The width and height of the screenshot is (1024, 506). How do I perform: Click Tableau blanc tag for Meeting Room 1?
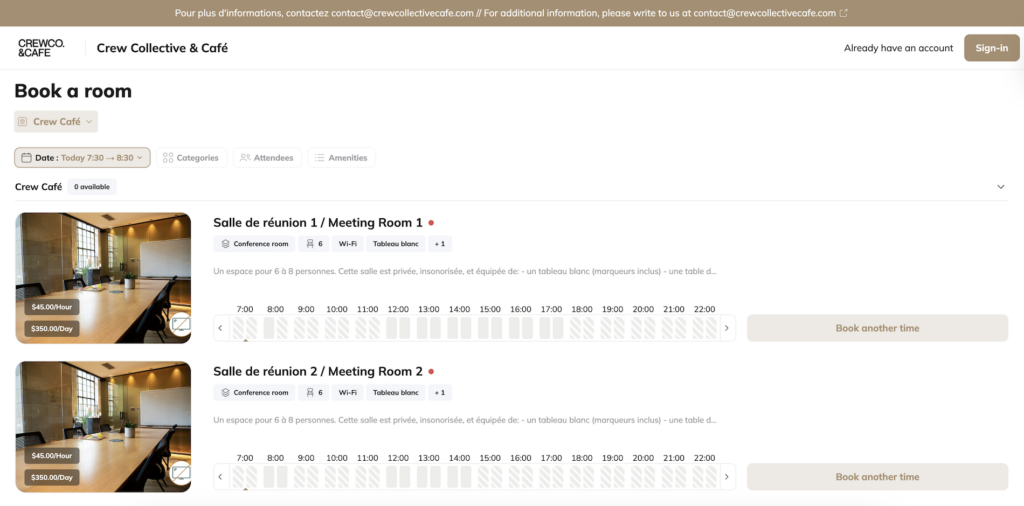[x=396, y=244]
